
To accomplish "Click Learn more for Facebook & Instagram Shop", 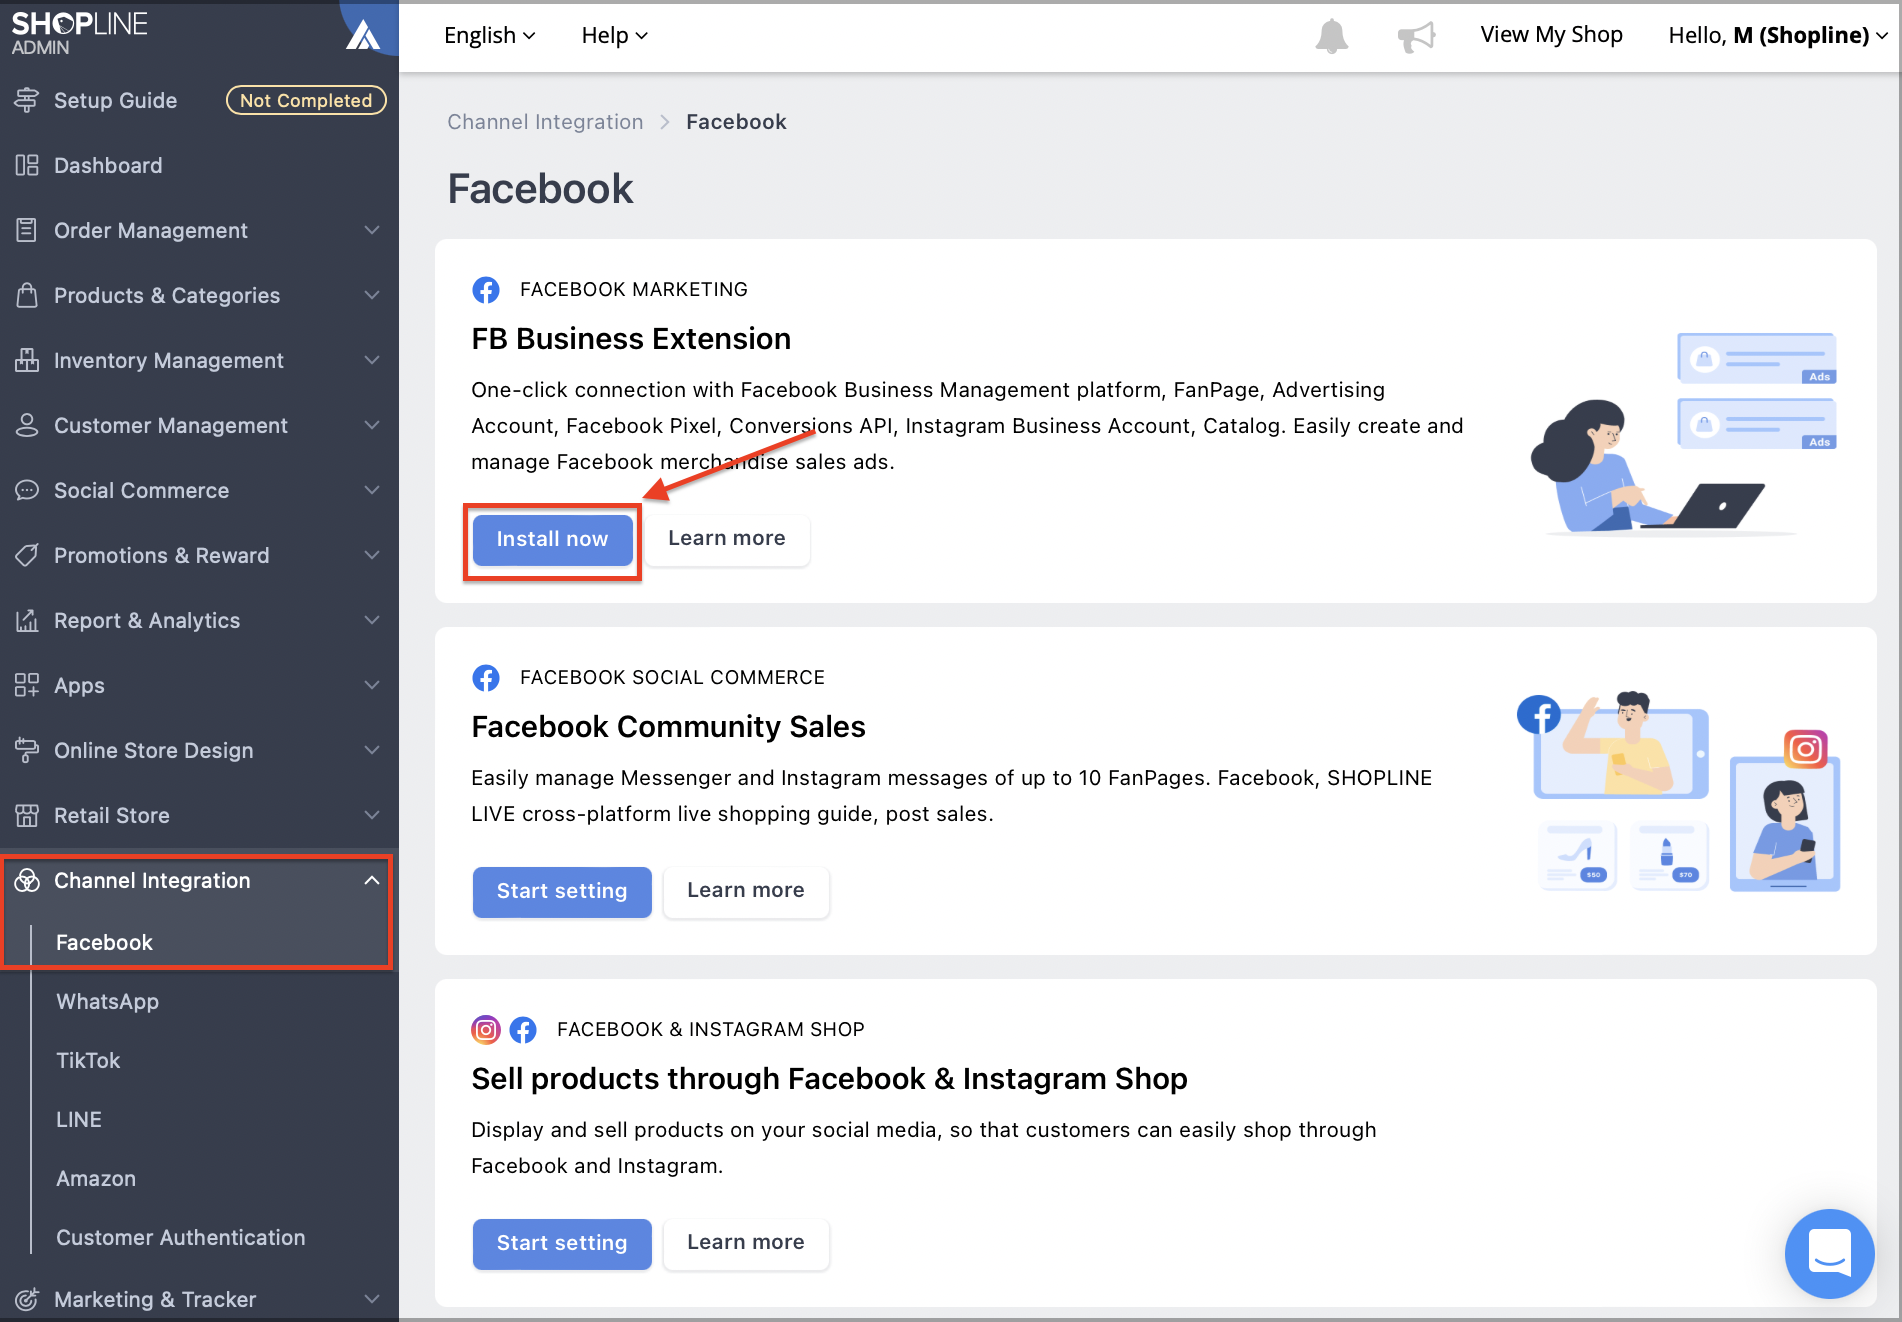I will coord(746,1242).
